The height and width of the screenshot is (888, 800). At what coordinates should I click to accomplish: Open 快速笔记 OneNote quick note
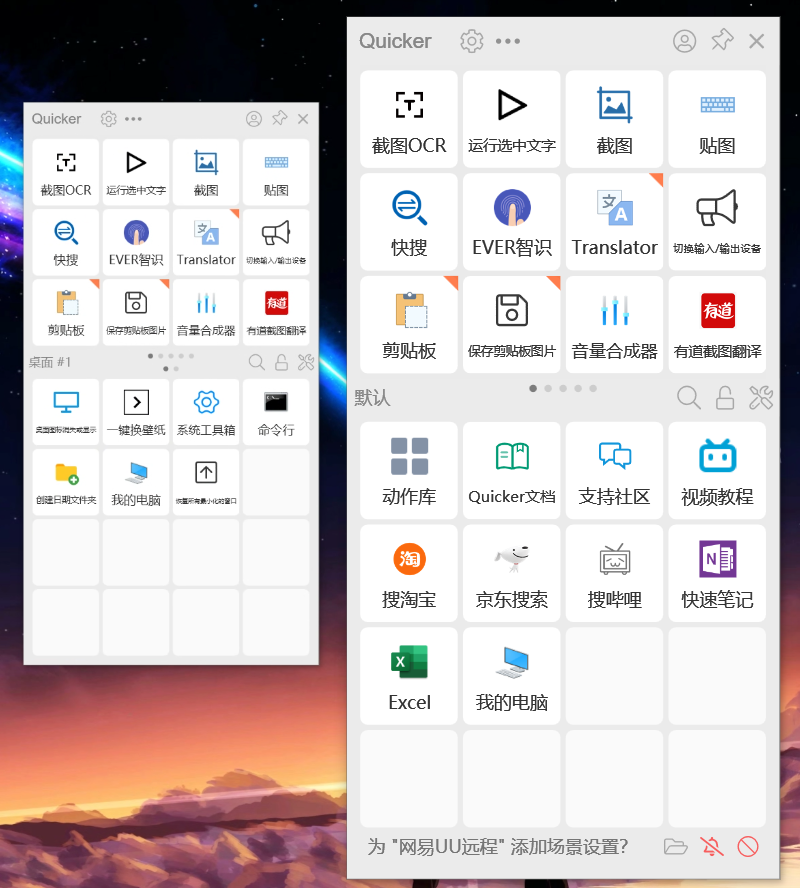(717, 573)
